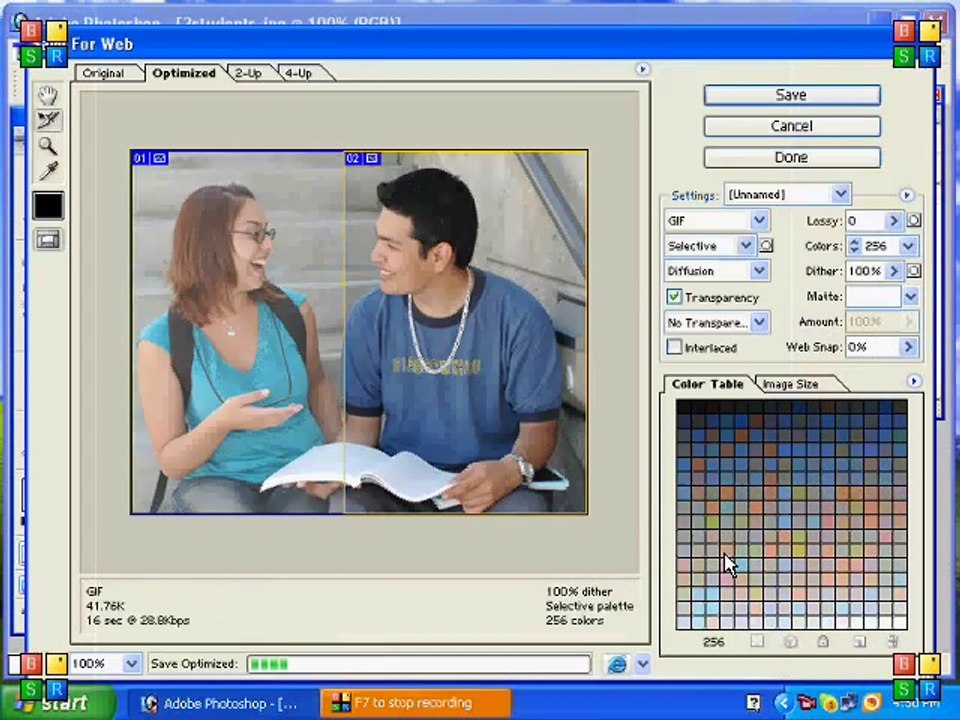
Task: Open the Diffusion dither method dropdown
Action: coord(717,271)
